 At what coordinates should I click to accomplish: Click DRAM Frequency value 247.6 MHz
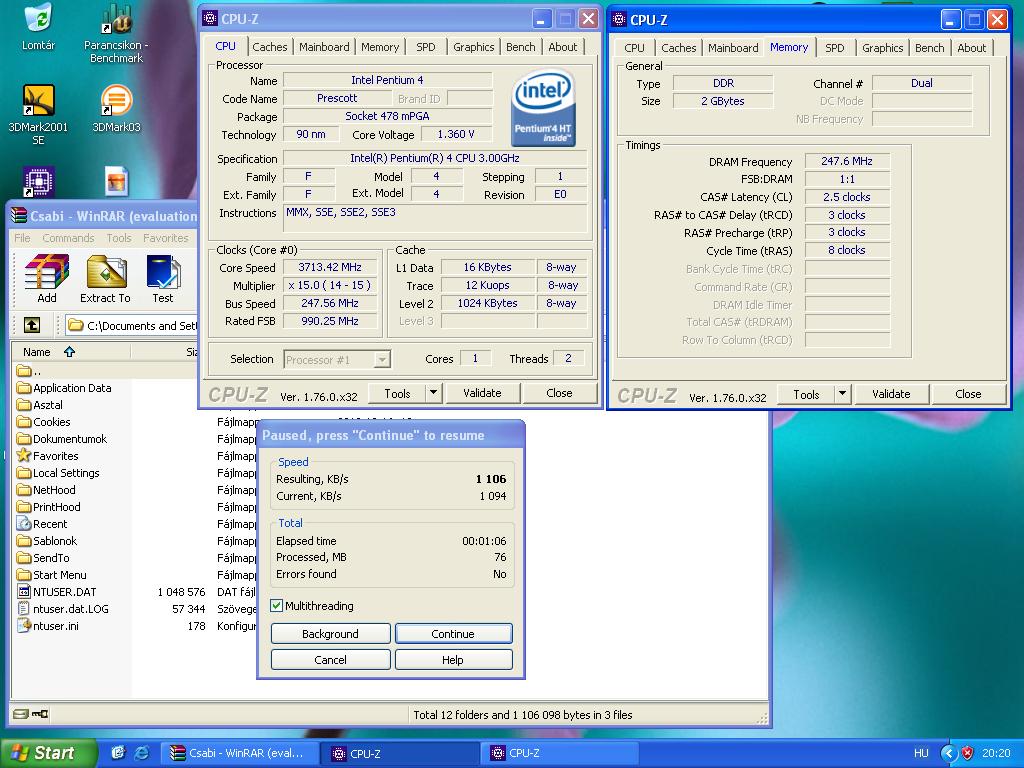[847, 161]
